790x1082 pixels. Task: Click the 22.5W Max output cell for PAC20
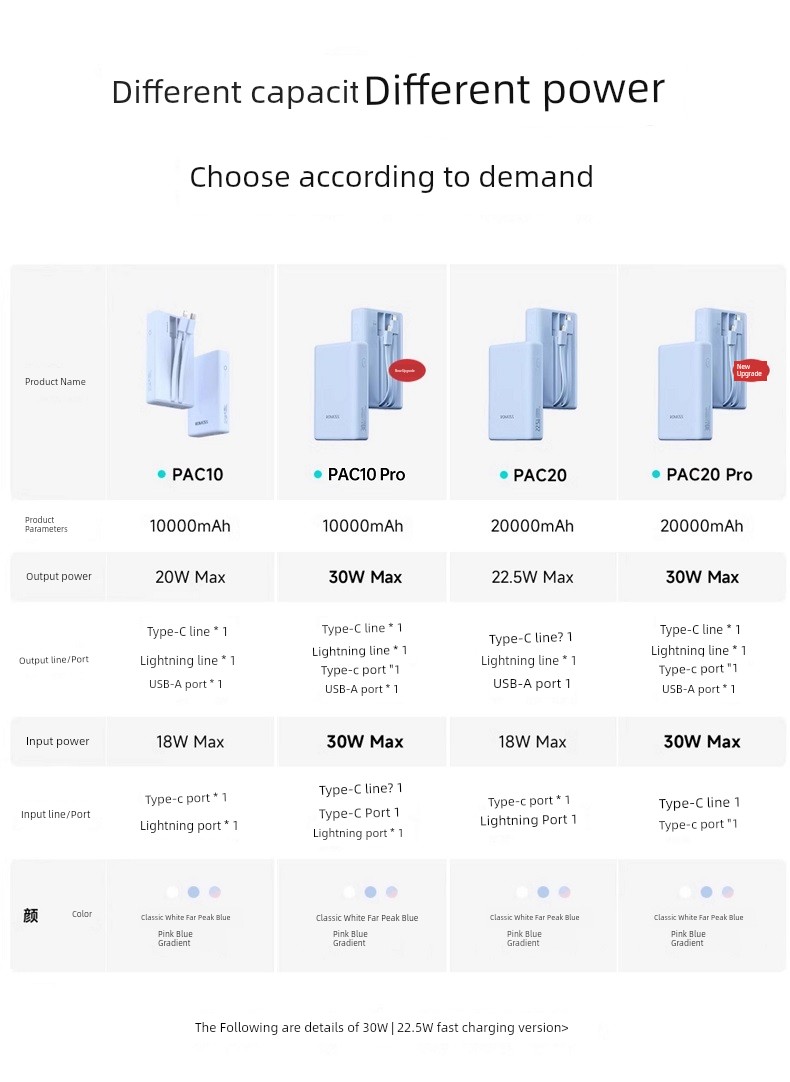click(x=532, y=577)
